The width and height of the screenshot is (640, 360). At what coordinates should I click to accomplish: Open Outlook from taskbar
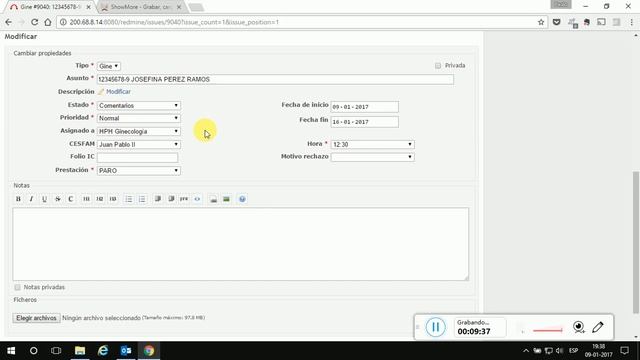point(126,351)
